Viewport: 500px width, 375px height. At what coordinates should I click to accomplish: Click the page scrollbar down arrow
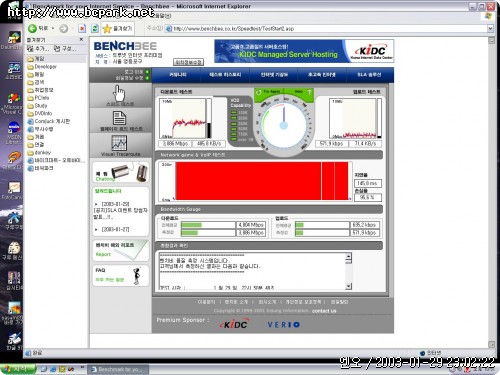point(491,344)
